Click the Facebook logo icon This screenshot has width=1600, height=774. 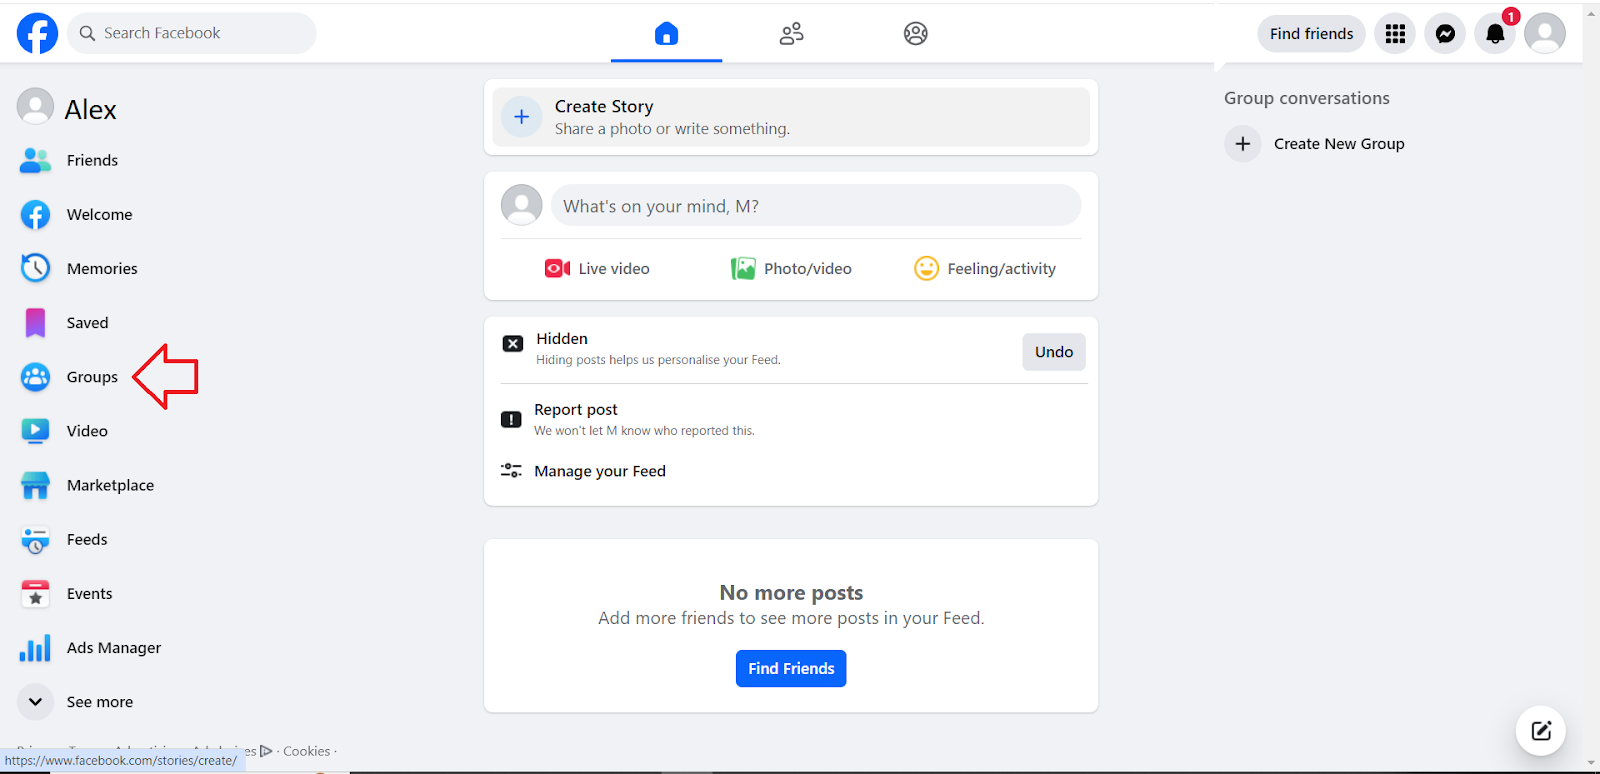pyautogui.click(x=37, y=33)
